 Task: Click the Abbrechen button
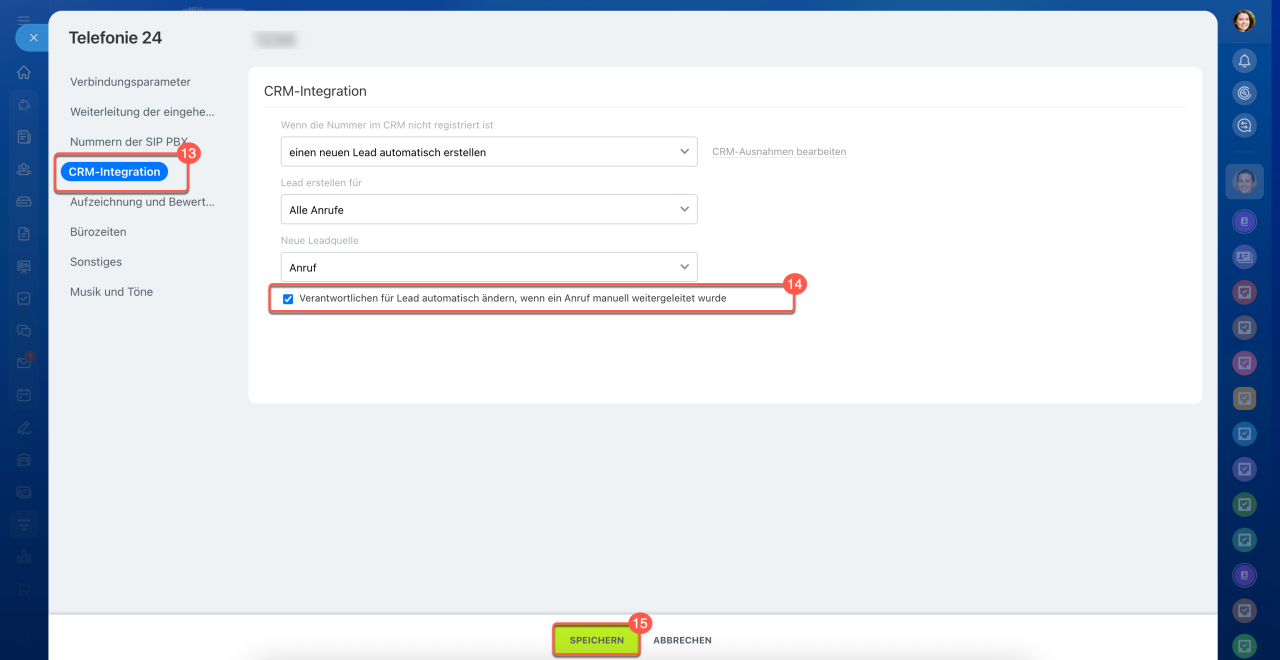point(682,640)
